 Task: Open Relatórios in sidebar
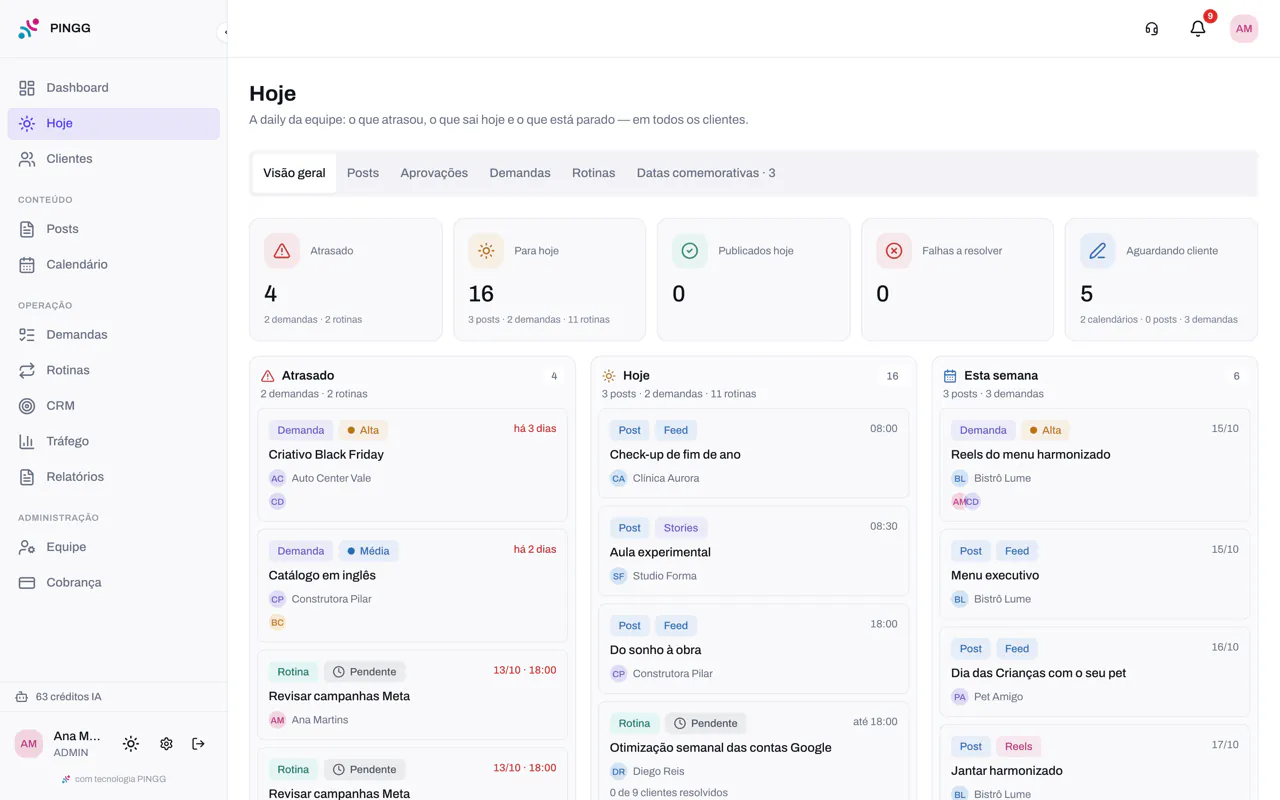pos(113,477)
